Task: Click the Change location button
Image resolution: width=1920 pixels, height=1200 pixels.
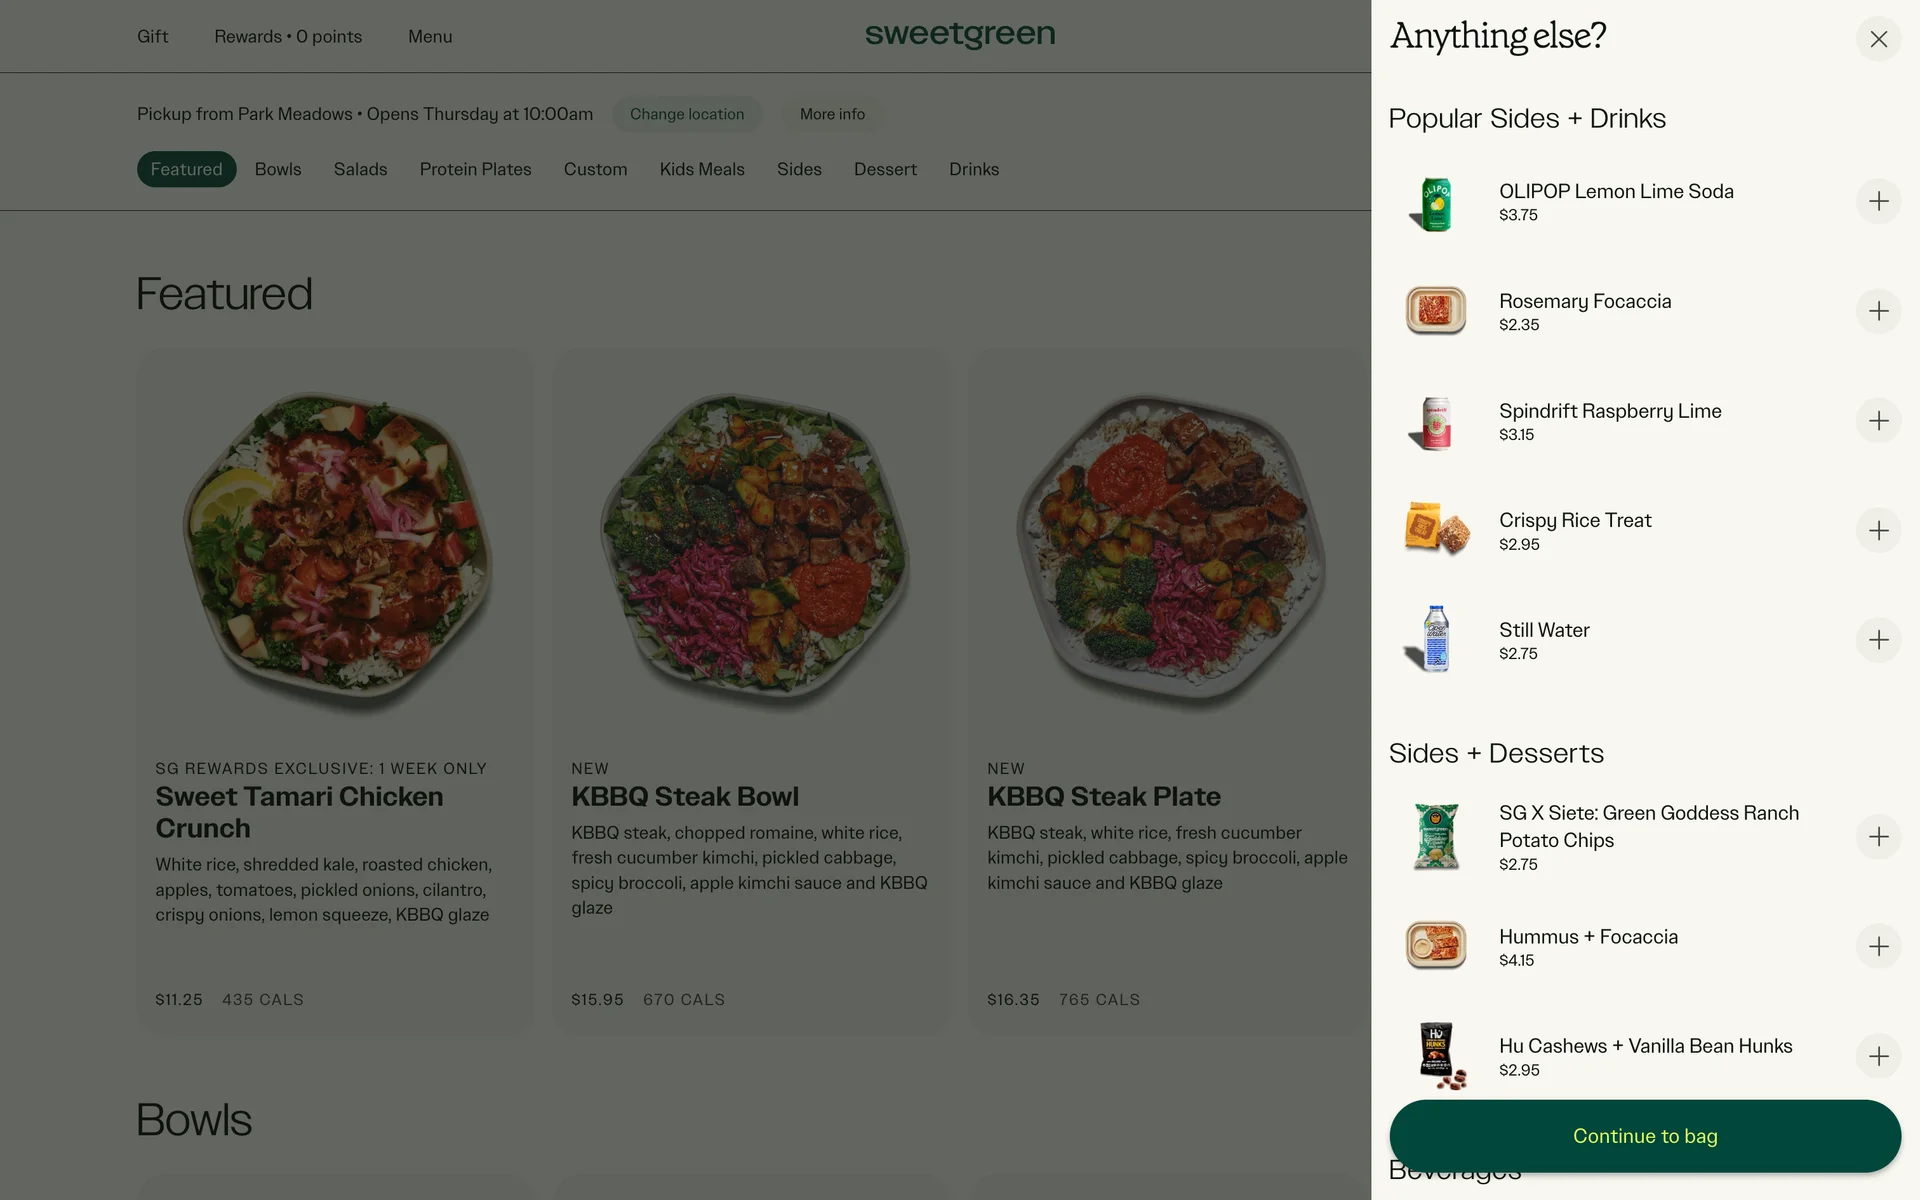Action: (687, 114)
